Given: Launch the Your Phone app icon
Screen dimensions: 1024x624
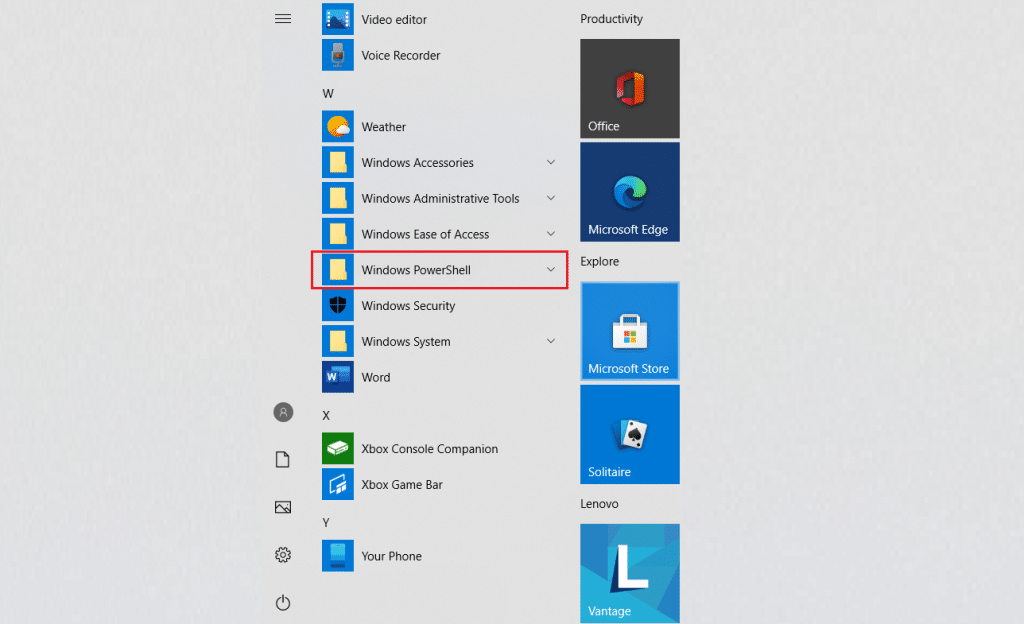Looking at the screenshot, I should 338,556.
